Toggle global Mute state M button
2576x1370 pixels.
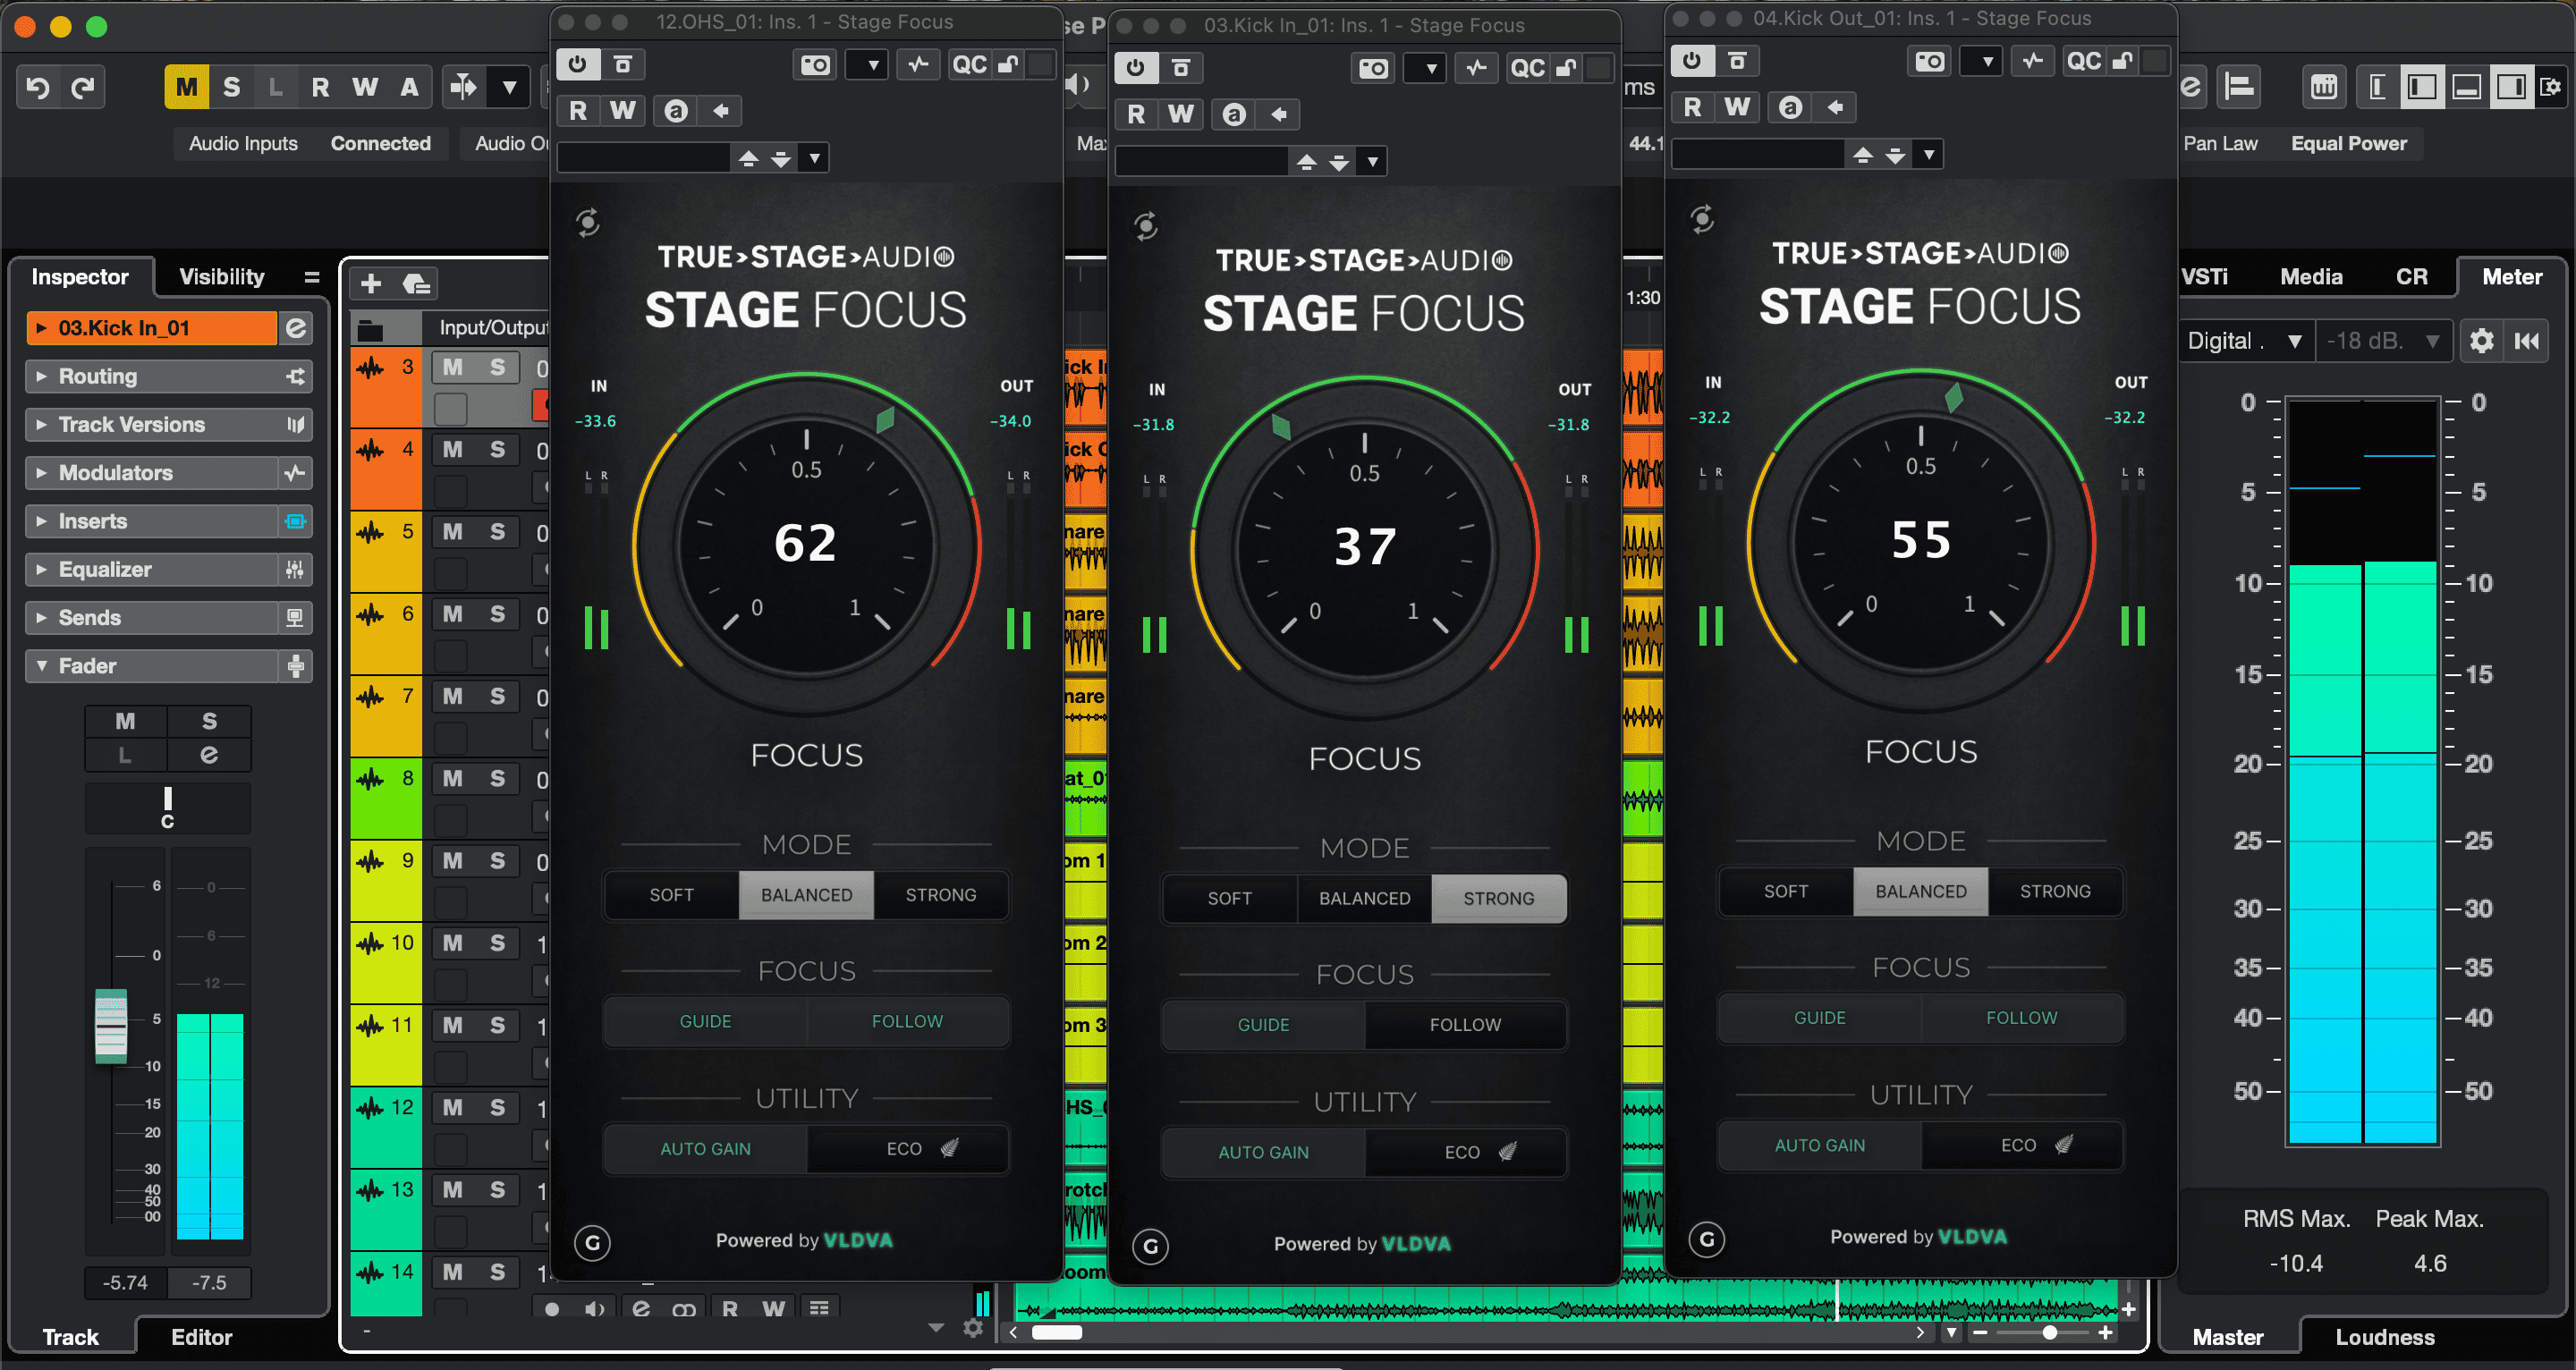click(187, 88)
